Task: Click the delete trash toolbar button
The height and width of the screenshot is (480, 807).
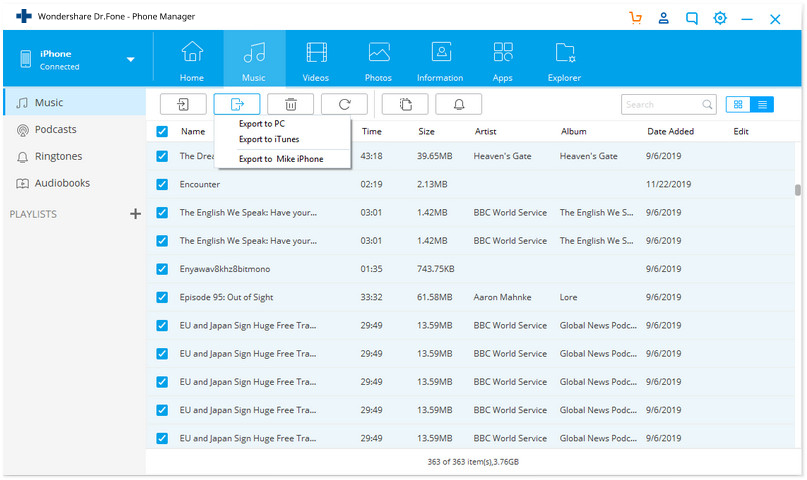Action: tap(290, 104)
